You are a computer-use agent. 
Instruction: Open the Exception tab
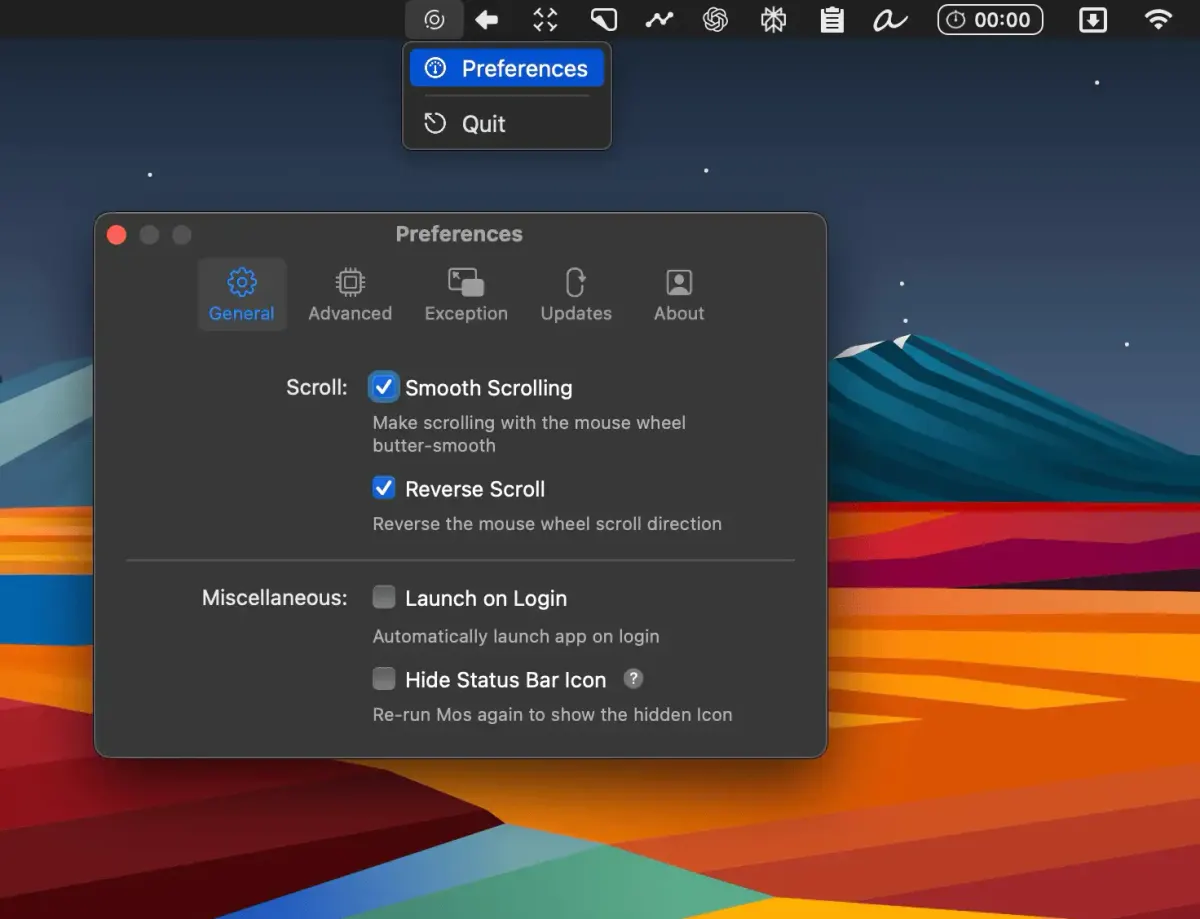click(x=466, y=295)
